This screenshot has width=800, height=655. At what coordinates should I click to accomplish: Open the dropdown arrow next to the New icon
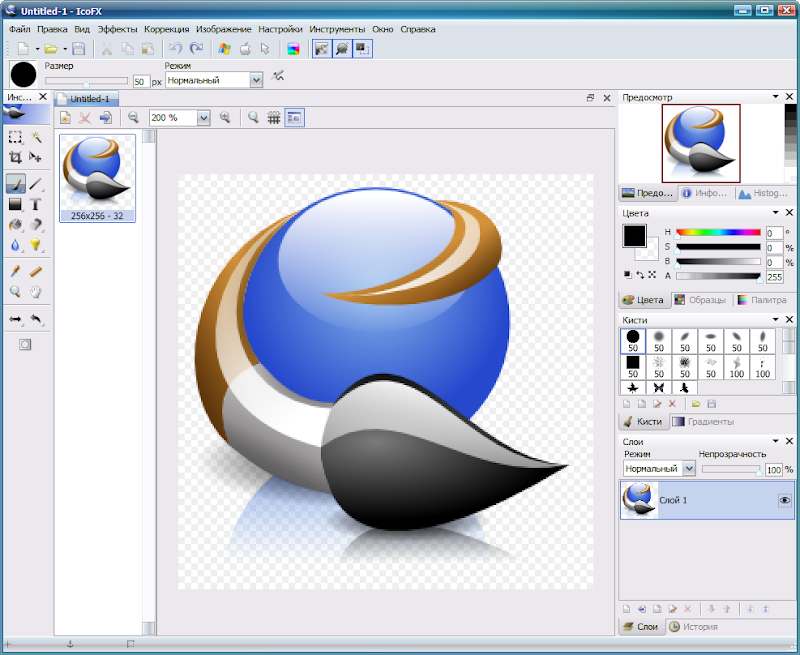(37, 49)
